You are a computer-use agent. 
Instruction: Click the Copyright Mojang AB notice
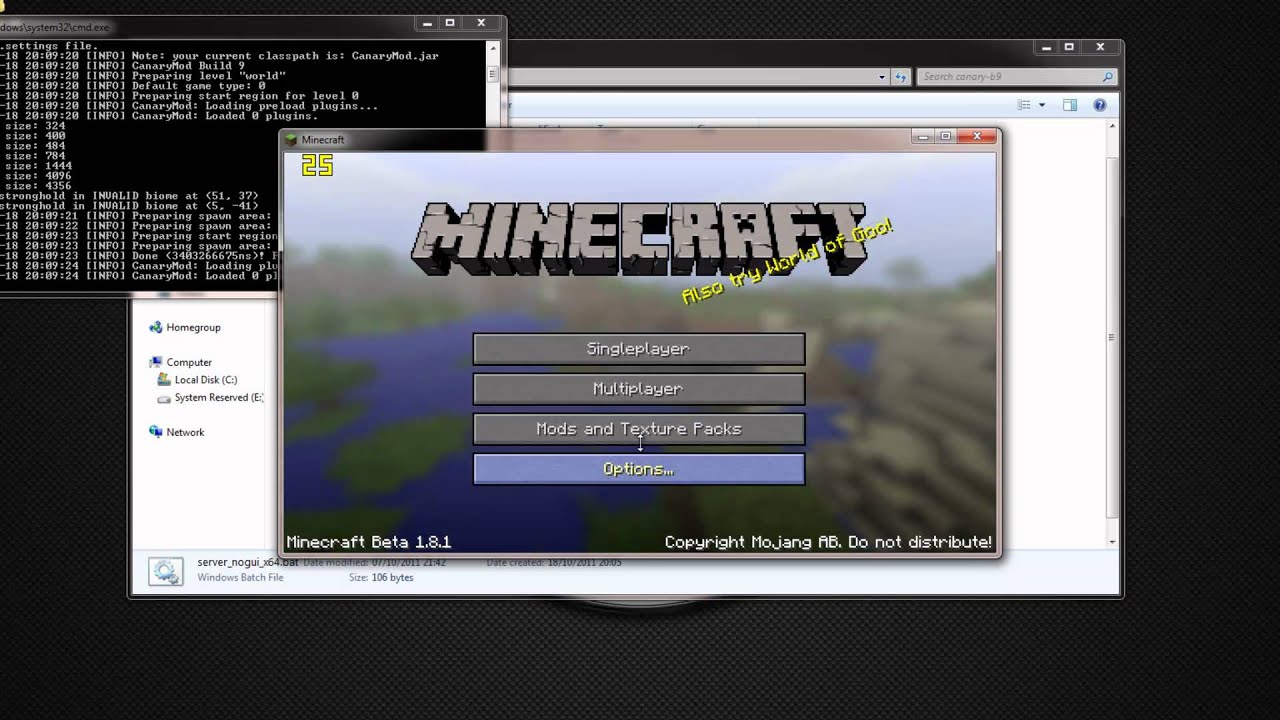click(x=828, y=542)
